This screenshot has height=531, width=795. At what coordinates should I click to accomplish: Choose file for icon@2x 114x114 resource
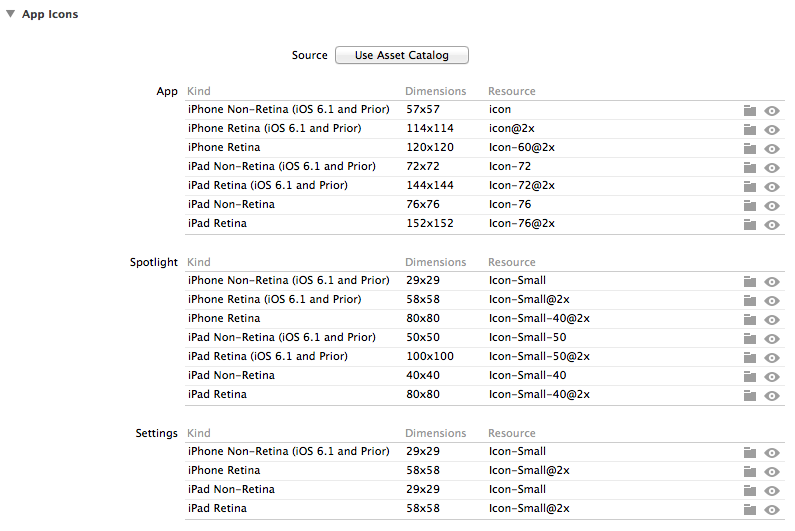[750, 129]
